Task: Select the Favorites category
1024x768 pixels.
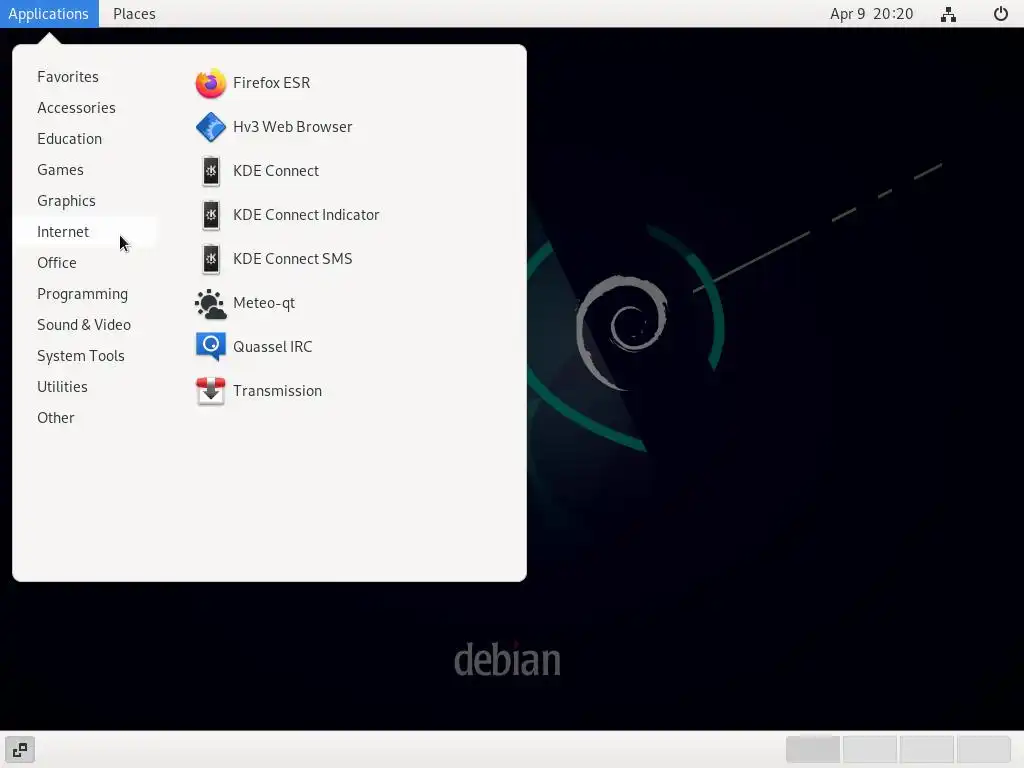Action: click(68, 76)
